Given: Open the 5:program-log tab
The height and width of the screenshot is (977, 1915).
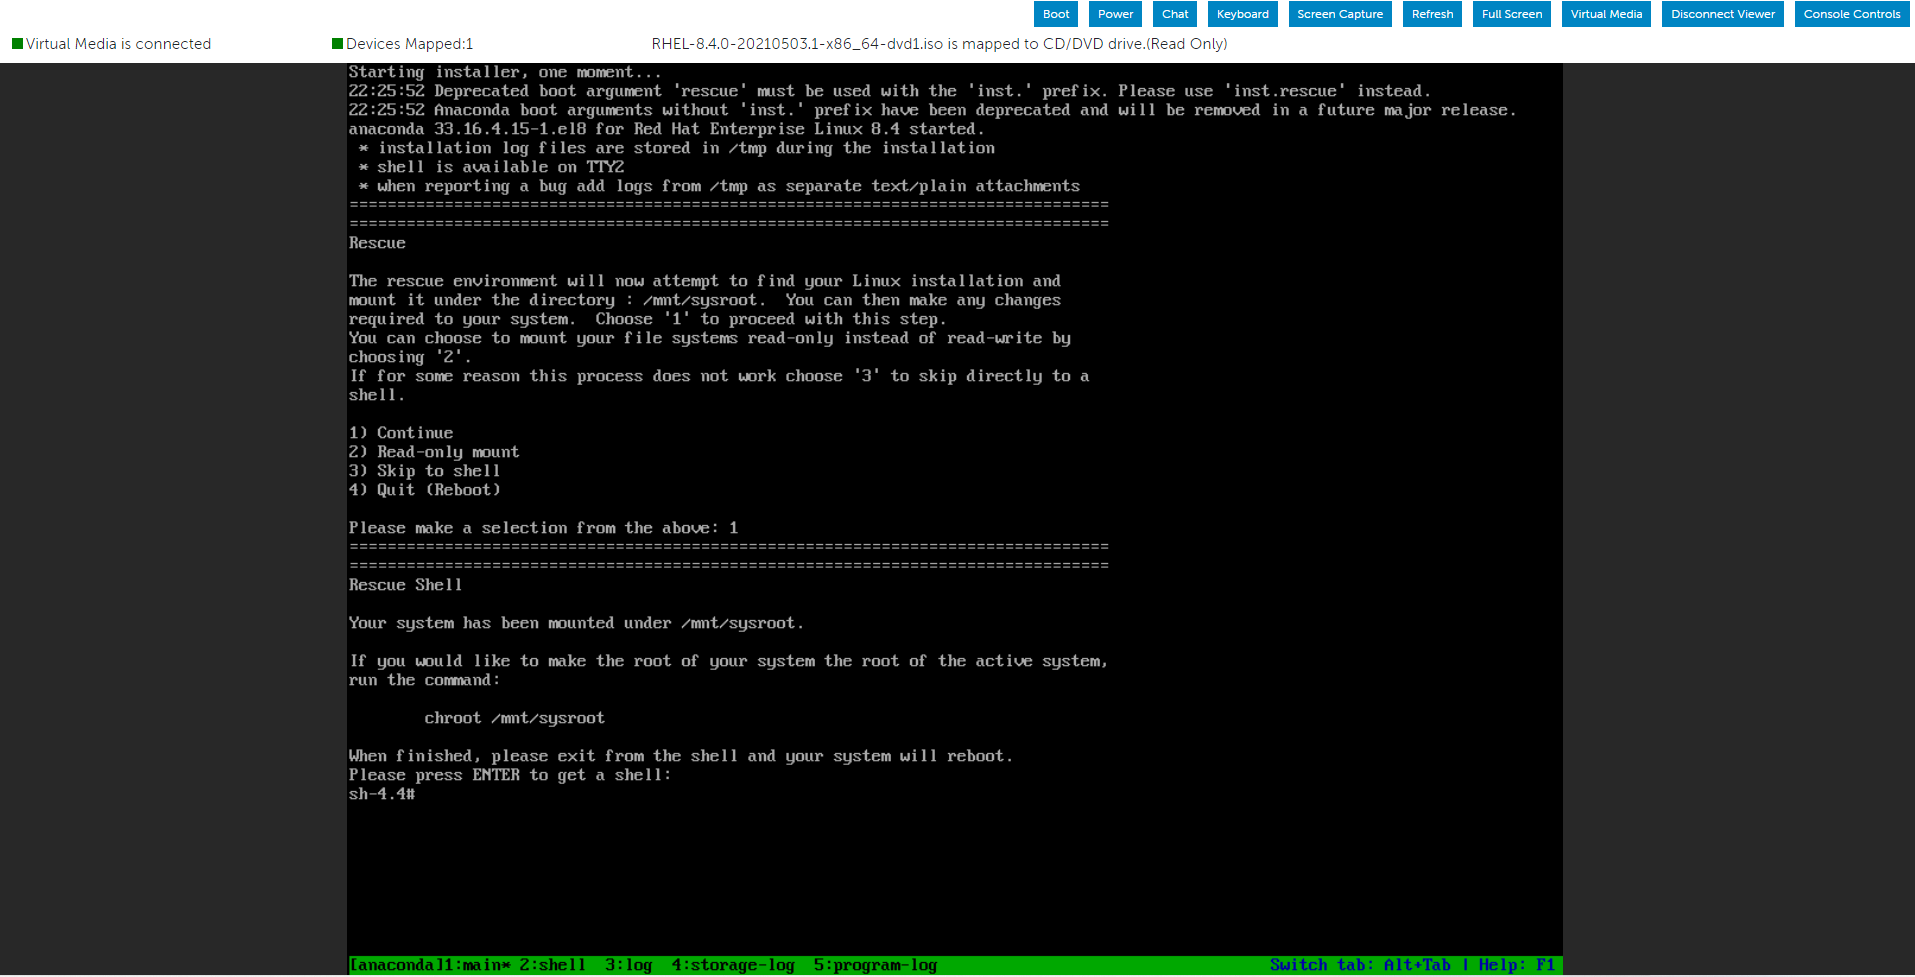Looking at the screenshot, I should point(876,964).
